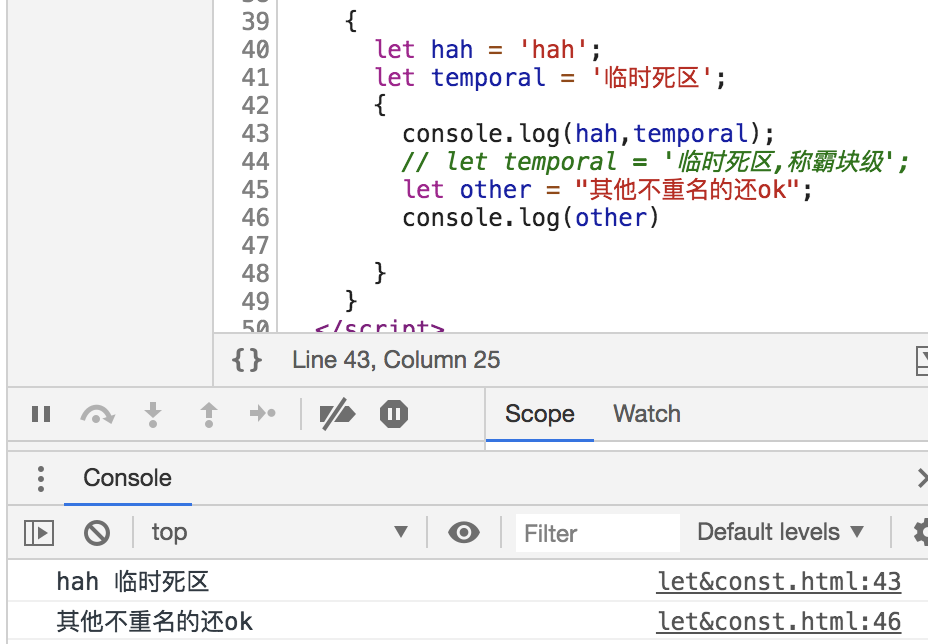928x644 pixels.
Task: Toggle pause on exceptions
Action: coord(394,414)
